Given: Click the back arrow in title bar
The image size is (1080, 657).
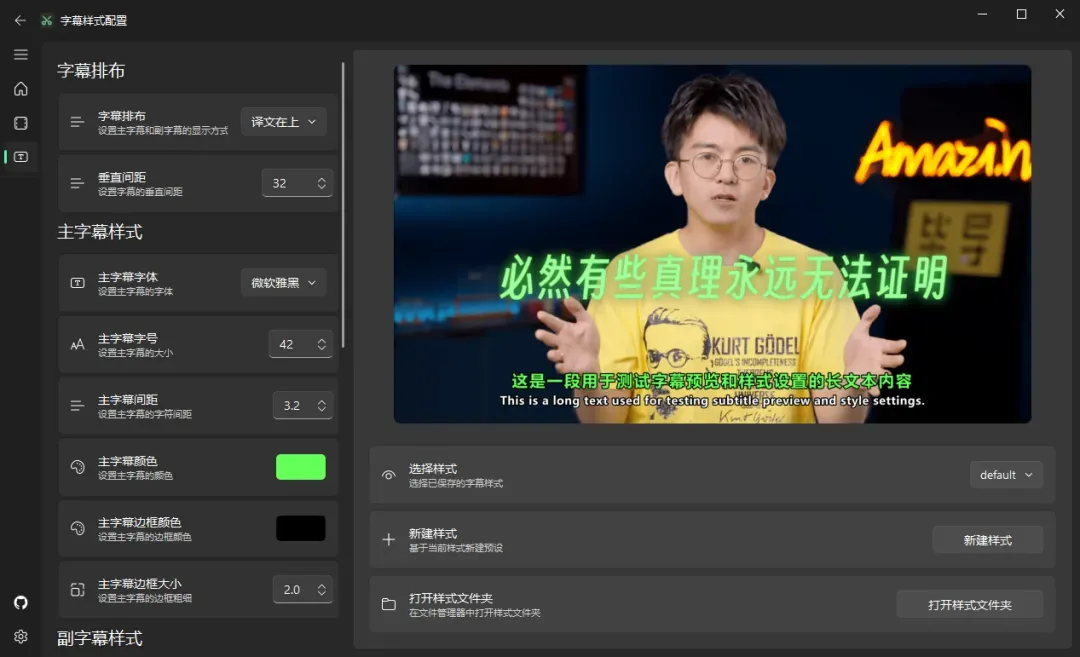Looking at the screenshot, I should click(x=20, y=20).
